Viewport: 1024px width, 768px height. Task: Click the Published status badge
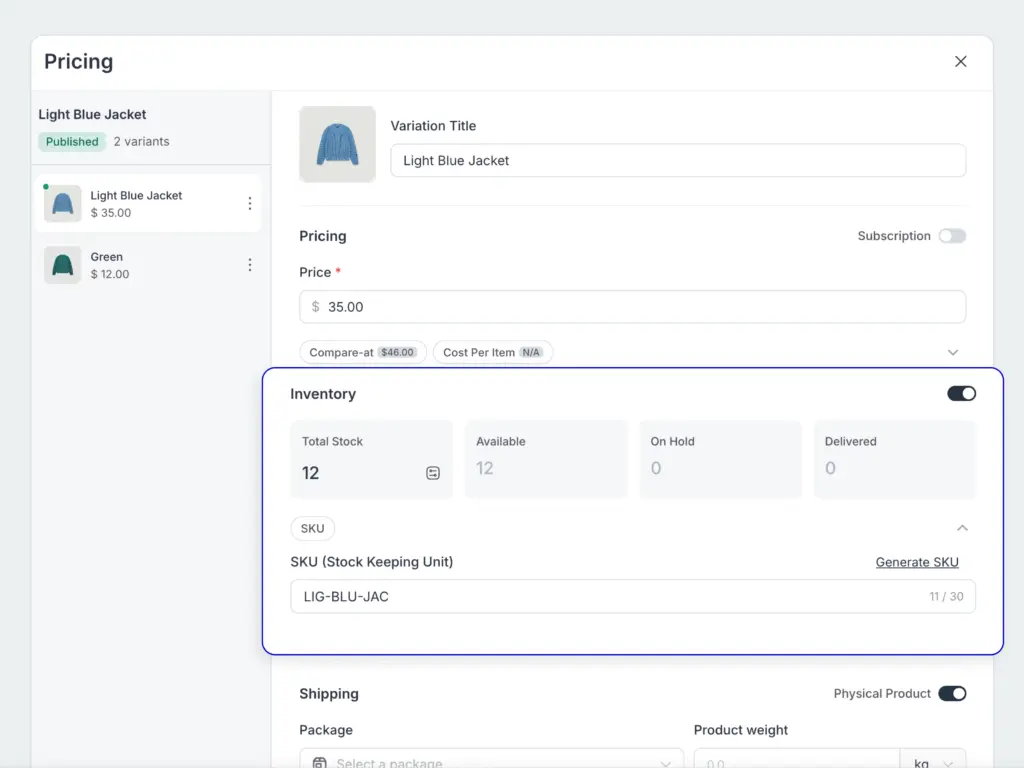(72, 142)
